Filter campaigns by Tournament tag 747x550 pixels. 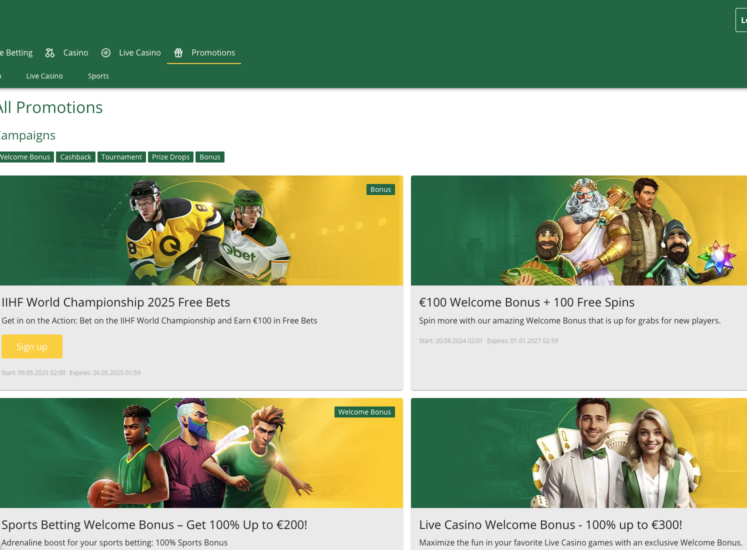[121, 157]
